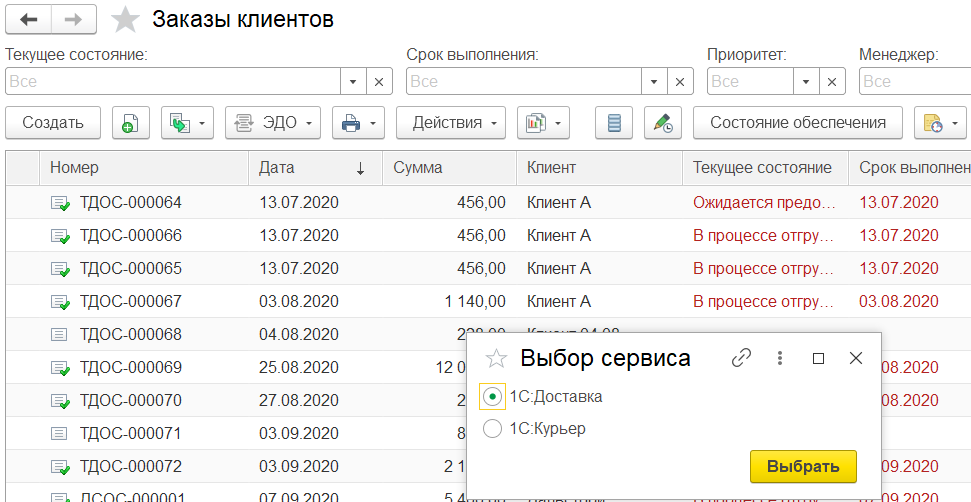Click the Состояние обеспечения button
Image resolution: width=971 pixels, height=502 pixels.
[798, 123]
